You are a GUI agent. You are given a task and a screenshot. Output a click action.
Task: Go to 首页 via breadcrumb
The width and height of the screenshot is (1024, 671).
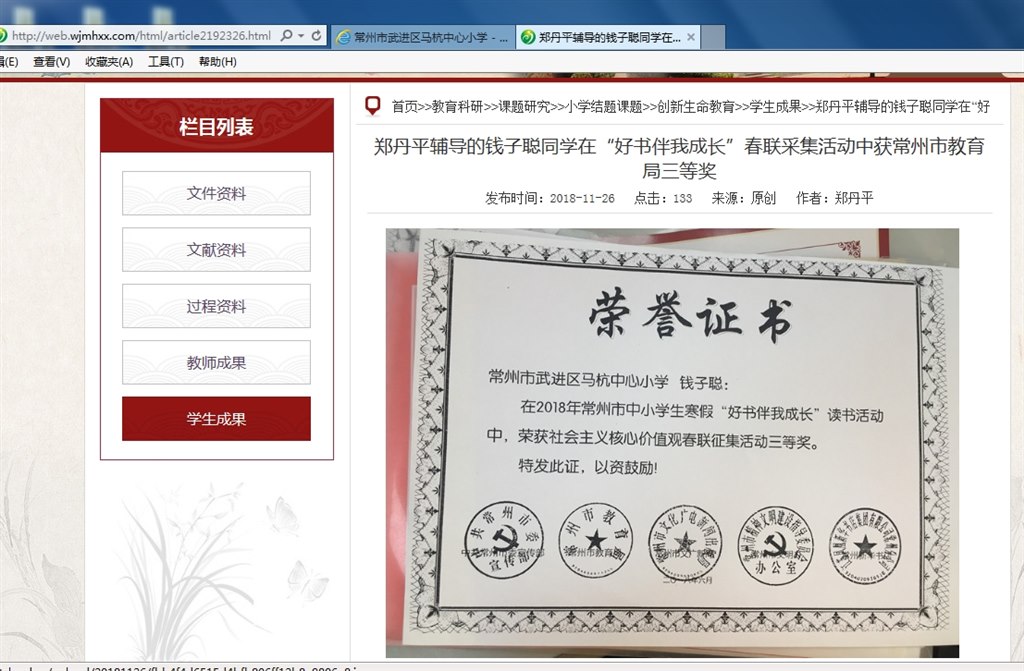coord(404,106)
